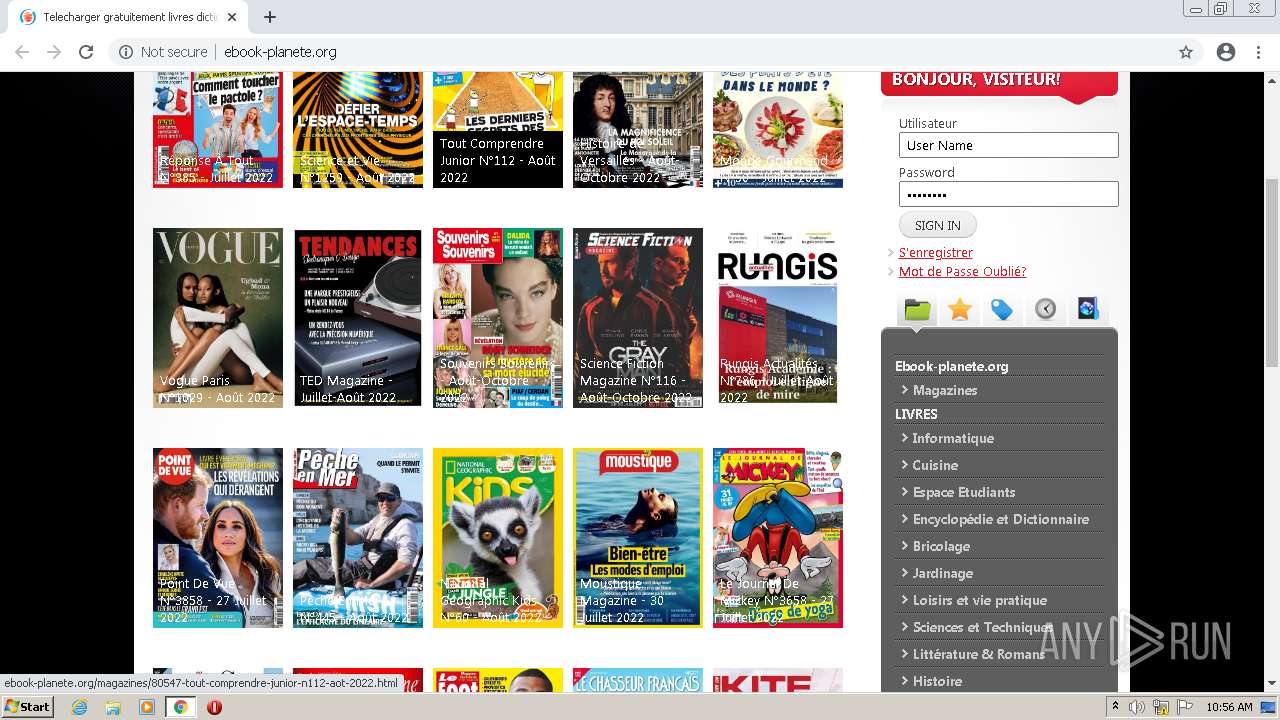
Task: Open the globe book icon tab
Action: pyautogui.click(x=1088, y=309)
